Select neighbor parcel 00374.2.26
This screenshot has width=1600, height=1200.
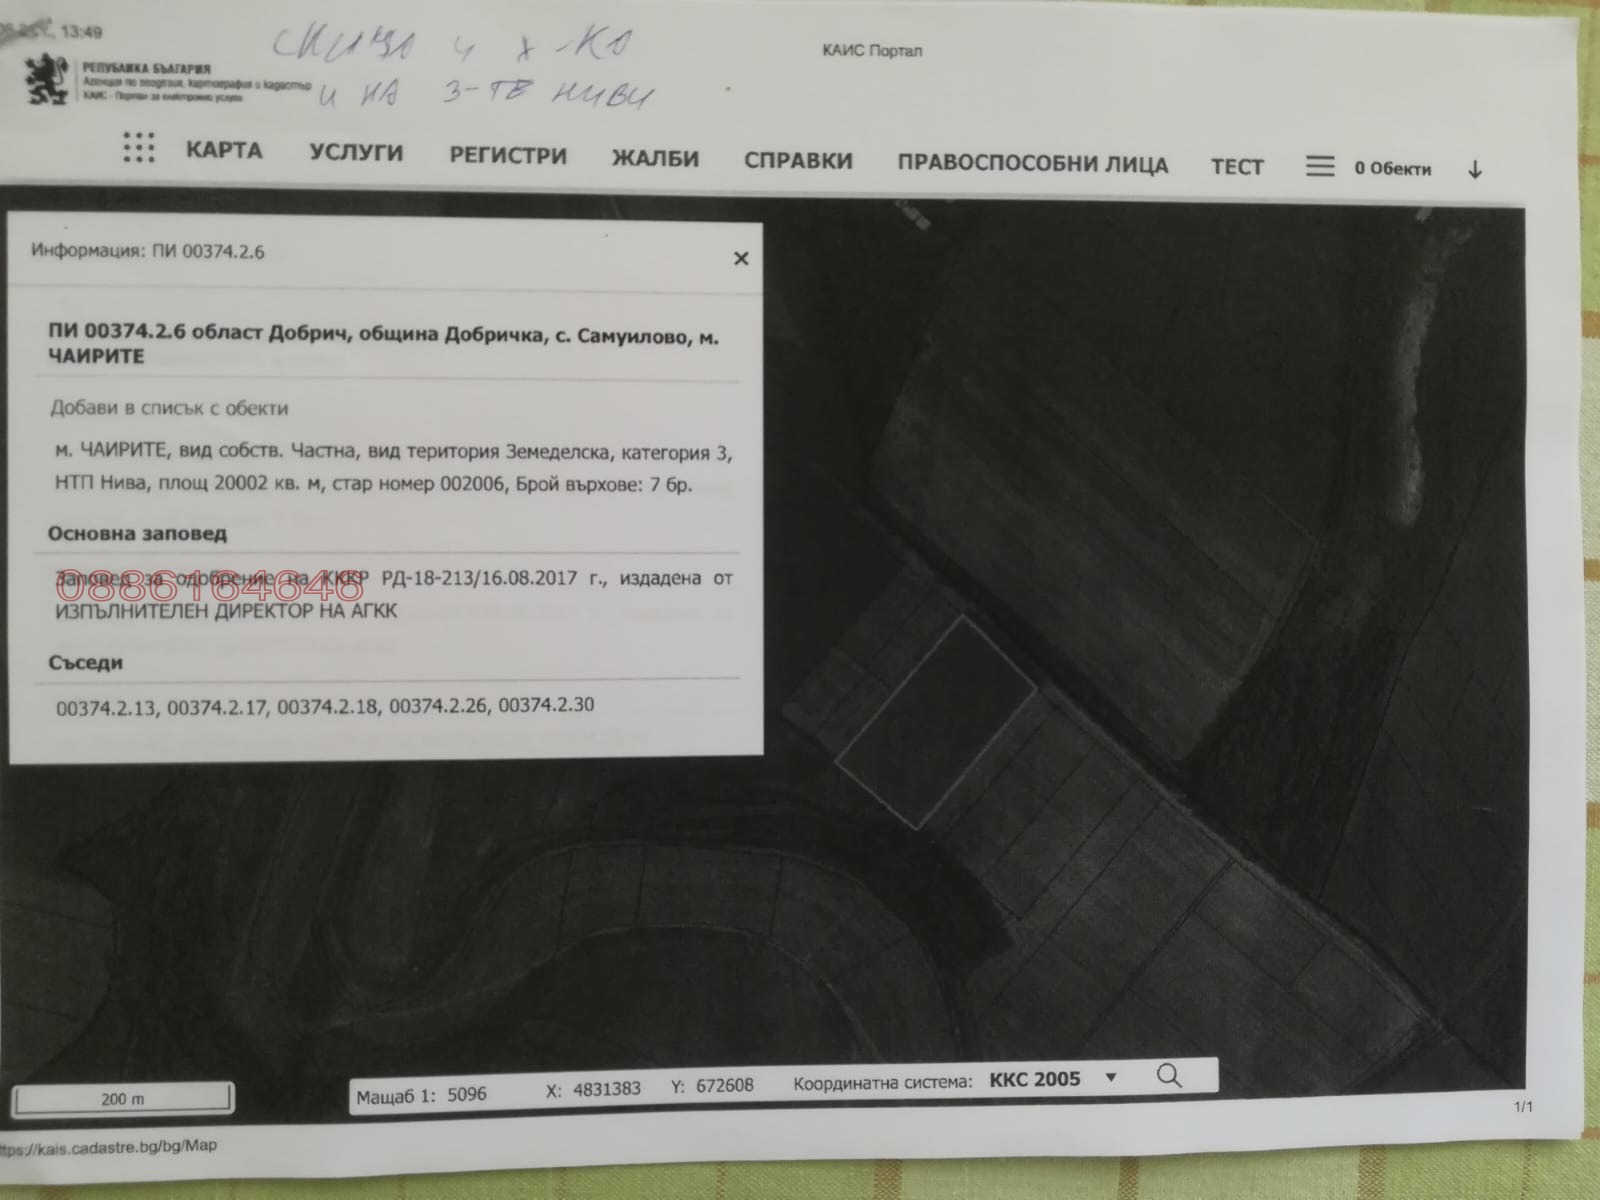point(439,706)
